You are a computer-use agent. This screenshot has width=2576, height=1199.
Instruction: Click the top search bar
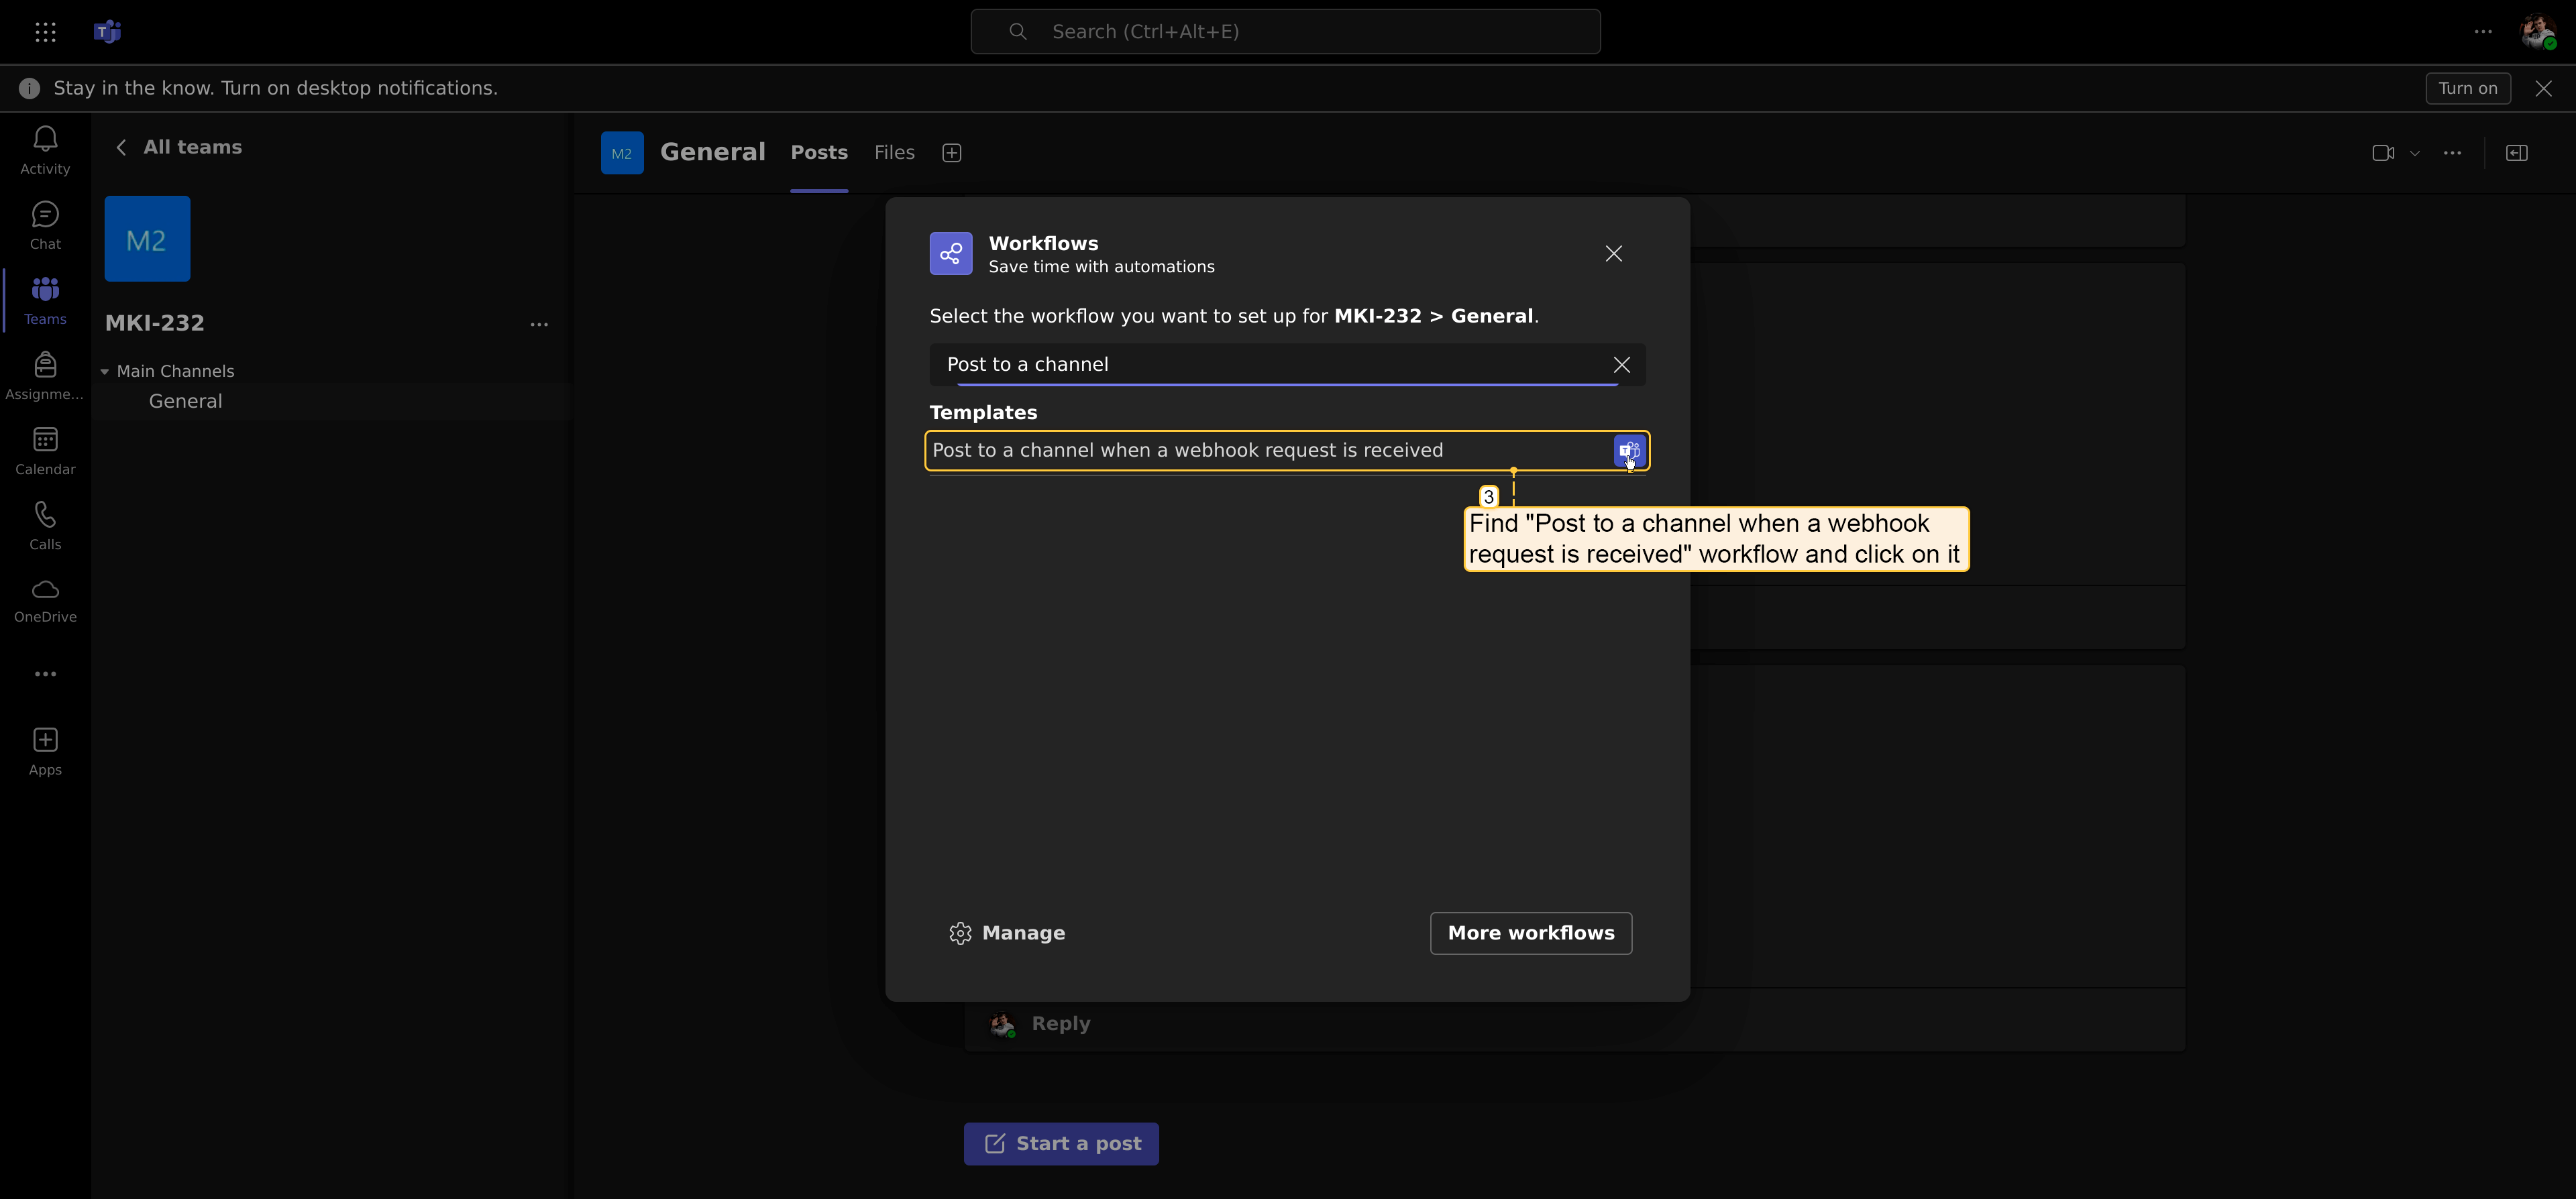click(1285, 32)
